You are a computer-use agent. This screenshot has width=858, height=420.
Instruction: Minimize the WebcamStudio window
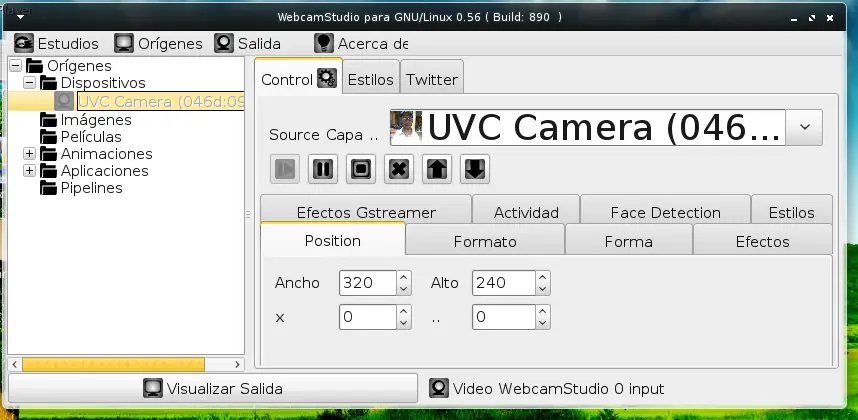coord(794,19)
